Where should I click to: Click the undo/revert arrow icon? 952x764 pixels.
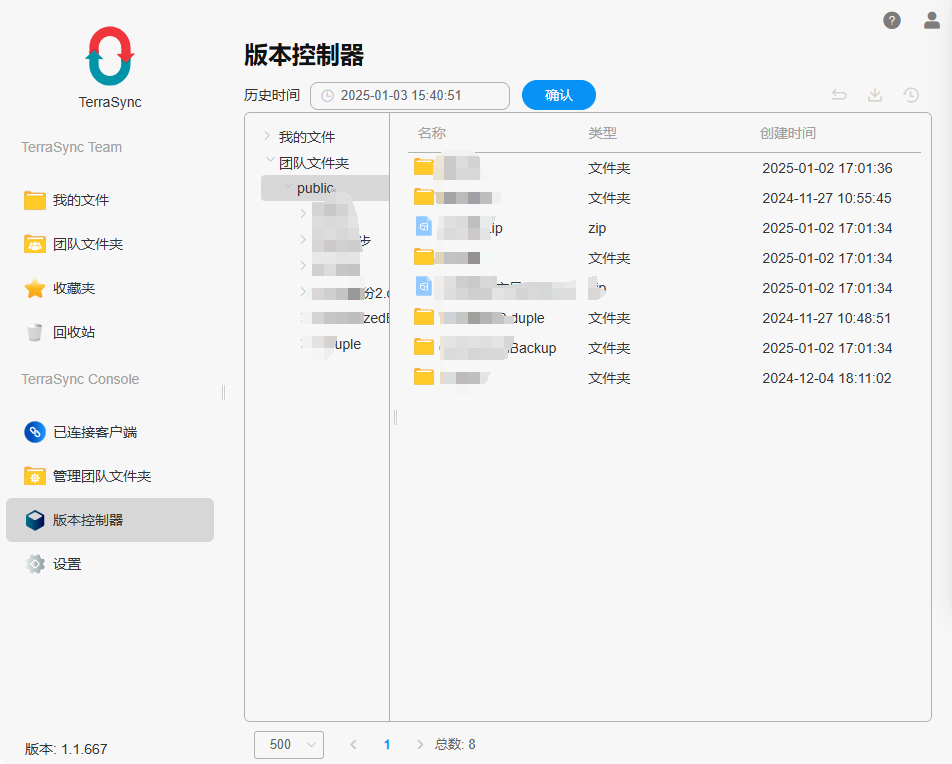839,95
